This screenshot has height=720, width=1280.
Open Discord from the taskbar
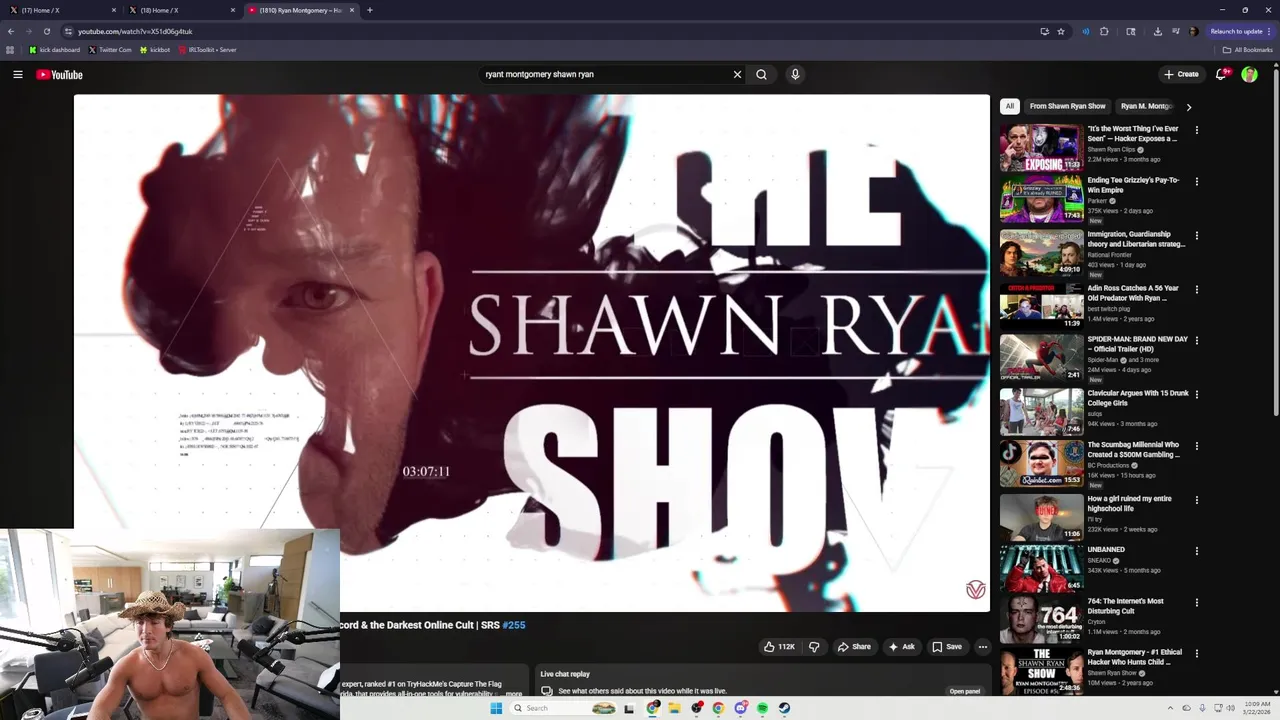[x=740, y=708]
